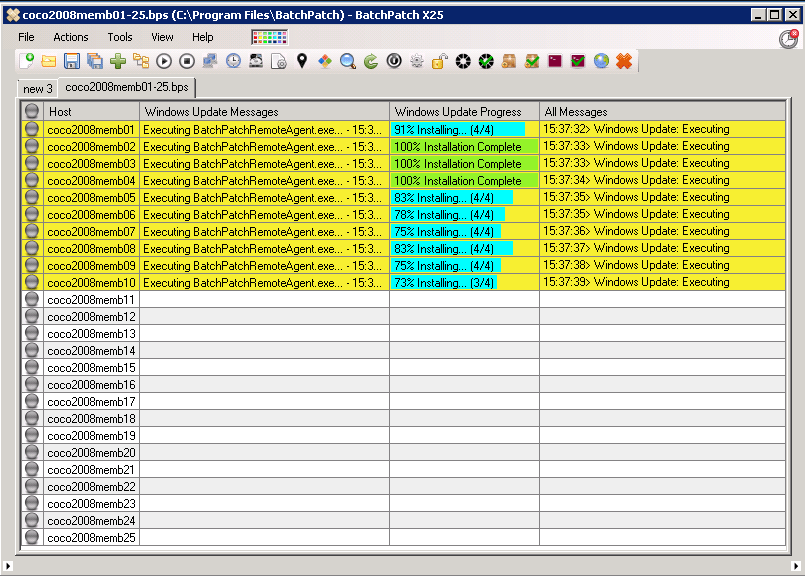Click the Stop circle toolbar icon
Screen dimensions: 805x576
coord(187,61)
